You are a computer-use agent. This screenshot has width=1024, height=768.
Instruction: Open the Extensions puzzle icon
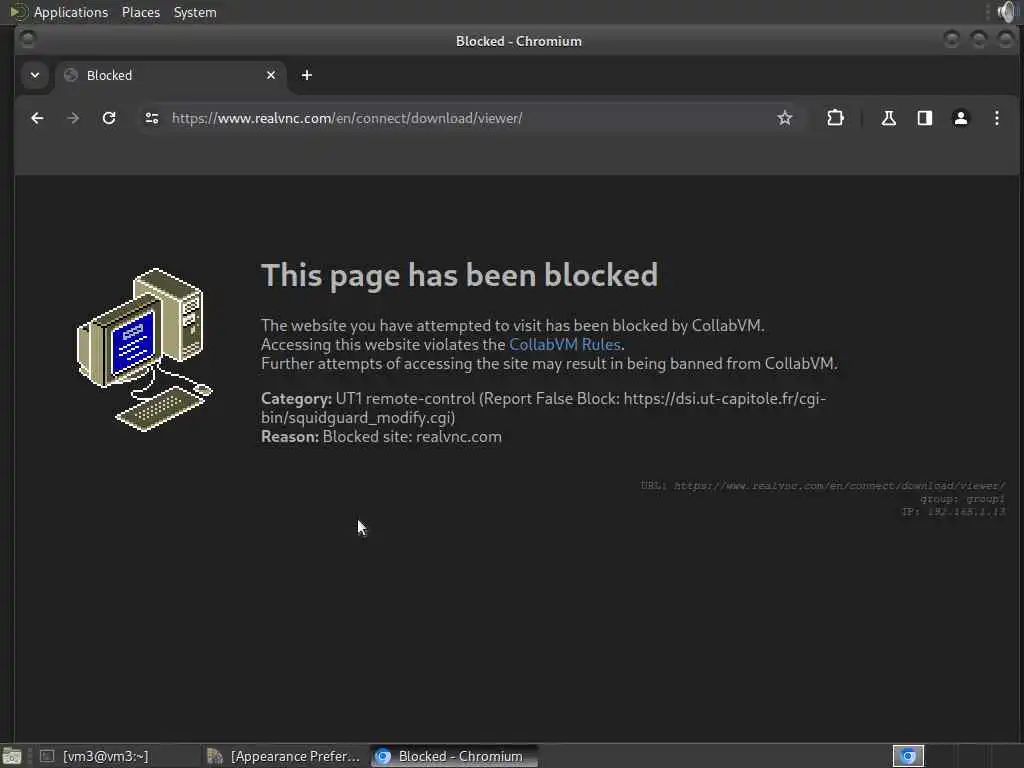(835, 118)
